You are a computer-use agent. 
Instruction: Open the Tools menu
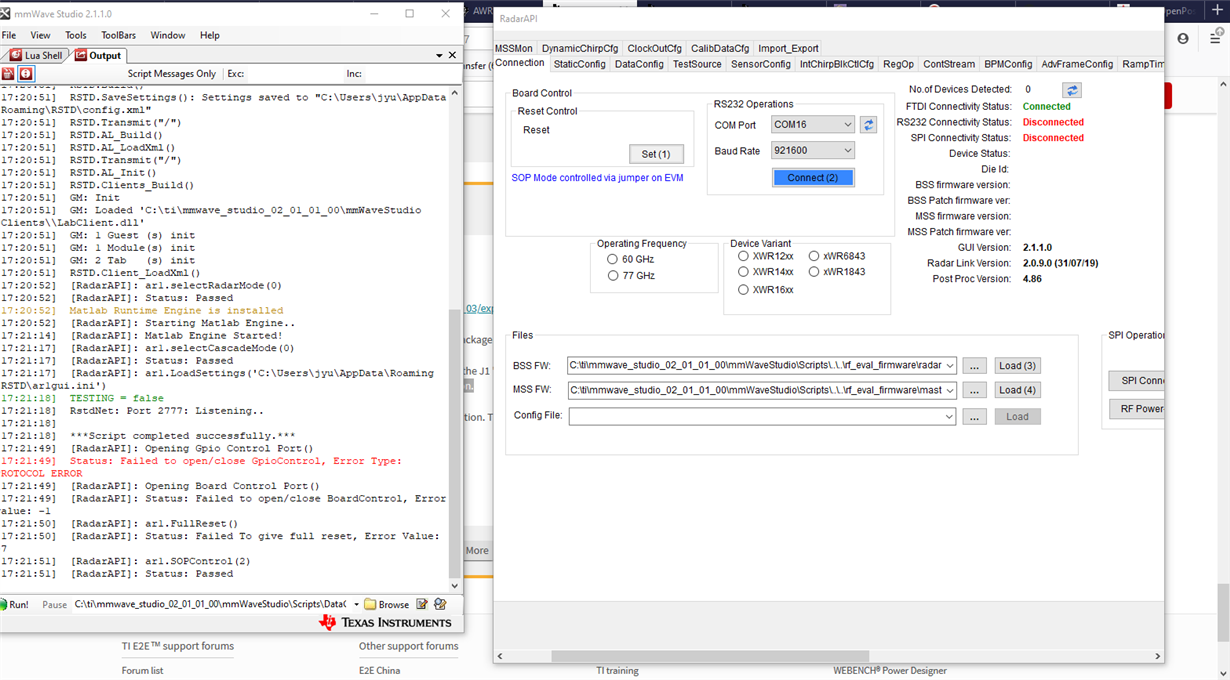pyautogui.click(x=76, y=35)
